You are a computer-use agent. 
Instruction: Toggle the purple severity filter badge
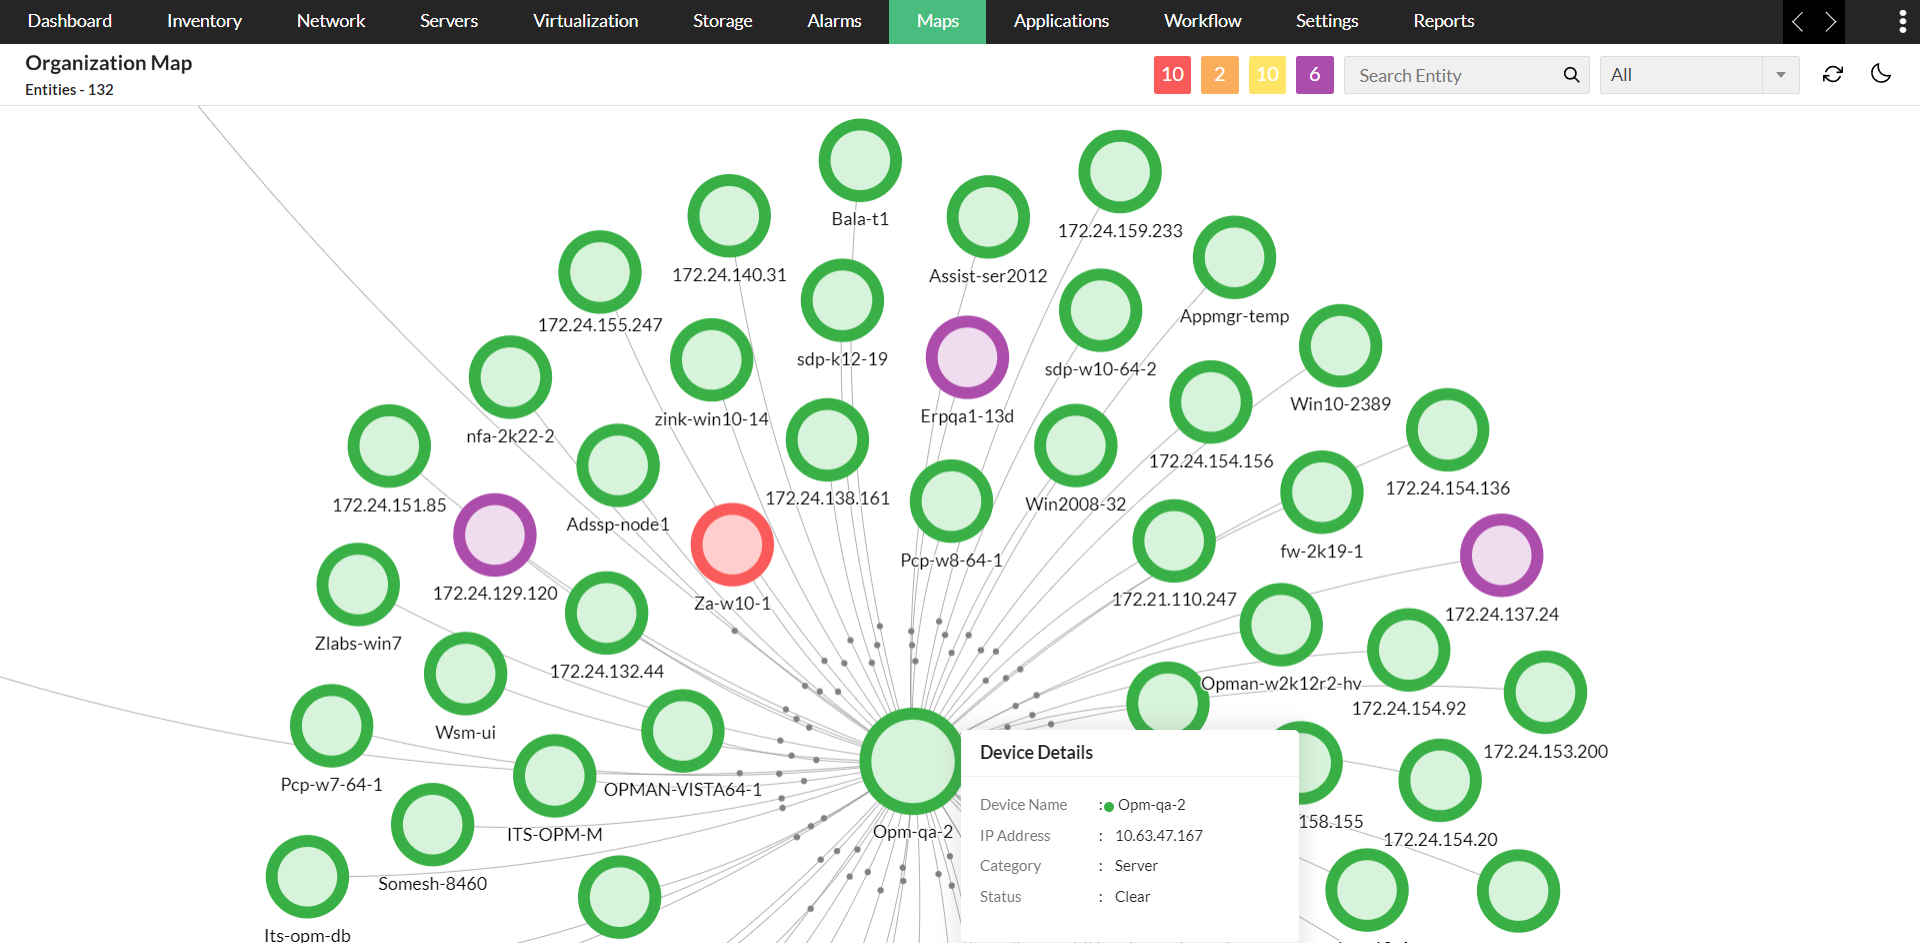point(1314,74)
